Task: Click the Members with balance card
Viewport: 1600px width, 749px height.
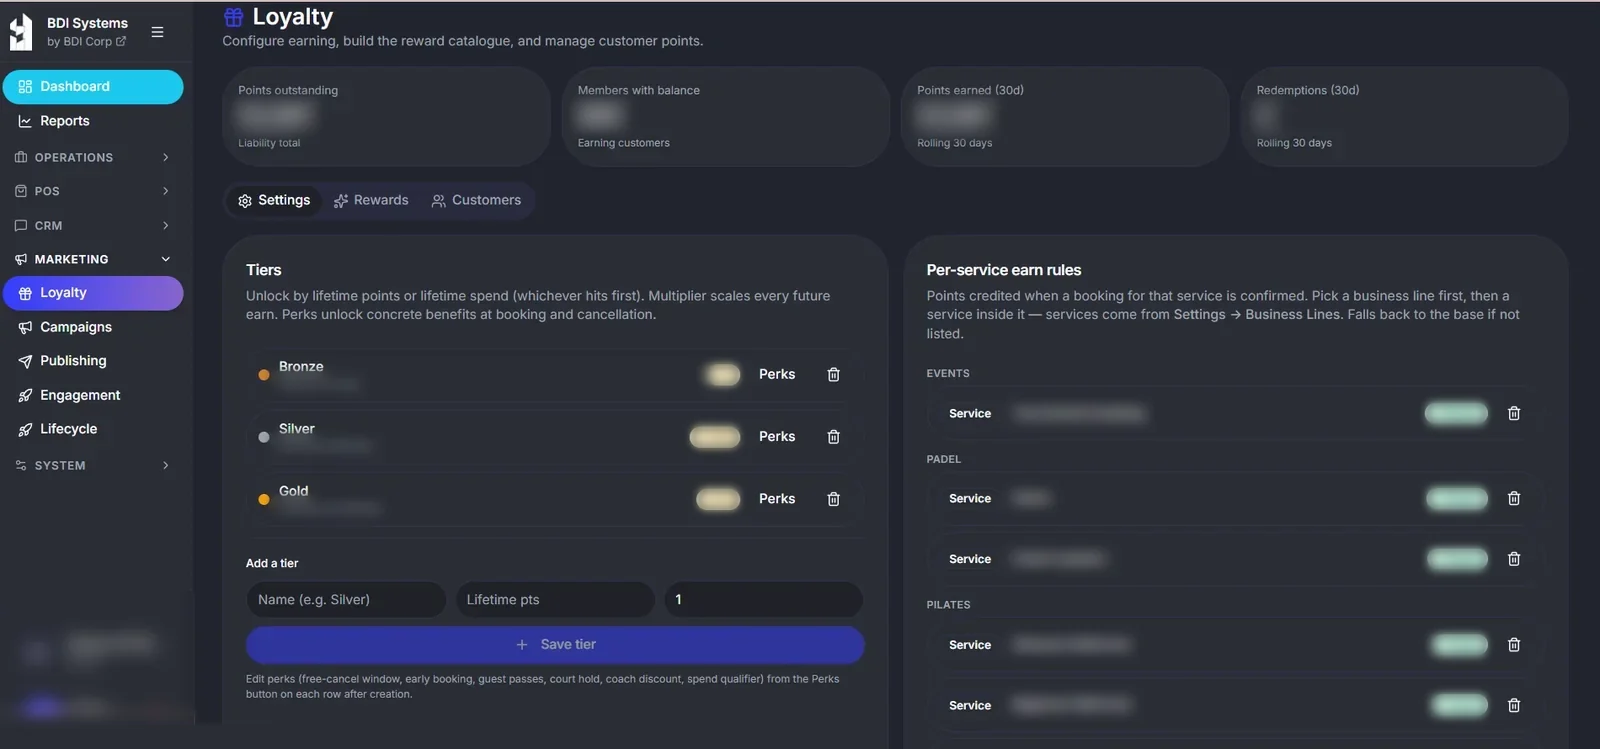Action: tap(725, 117)
